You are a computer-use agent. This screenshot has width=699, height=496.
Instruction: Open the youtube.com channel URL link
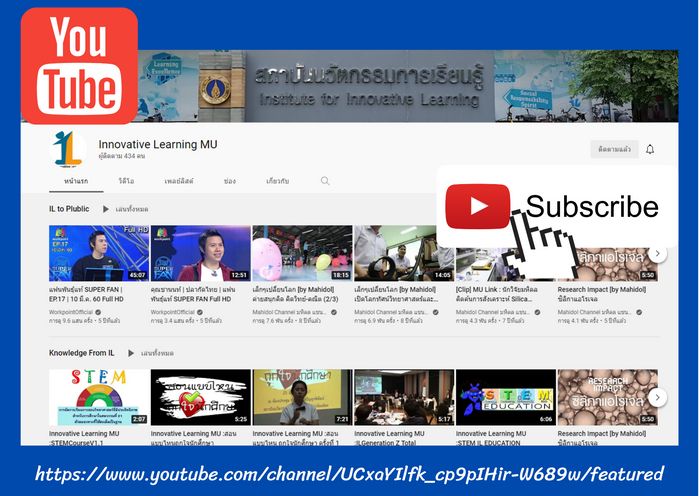coord(349,473)
